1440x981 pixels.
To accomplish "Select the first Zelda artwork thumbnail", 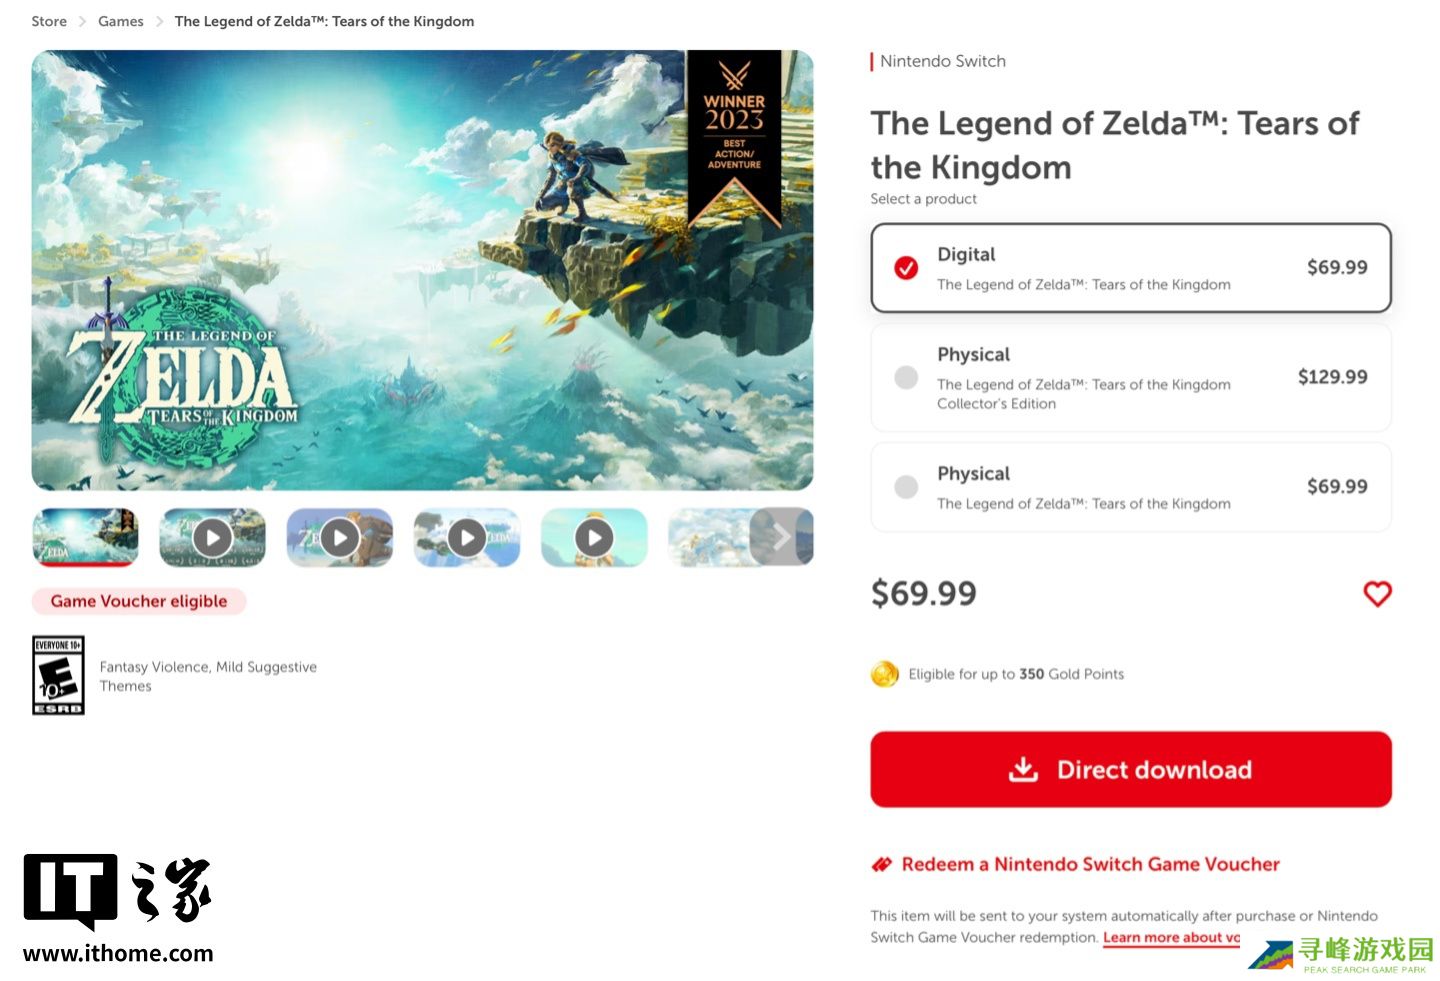I will click(85, 538).
